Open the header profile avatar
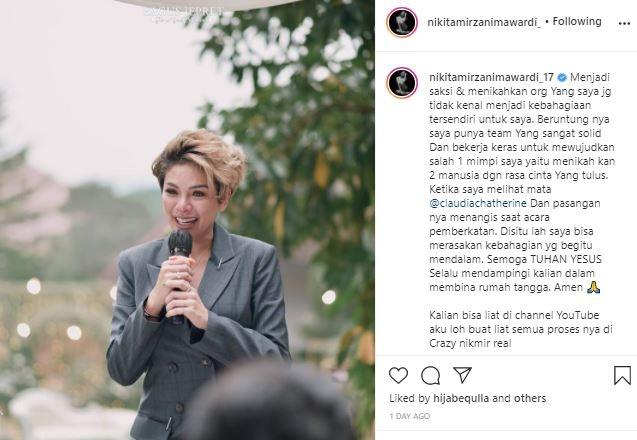 point(402,22)
